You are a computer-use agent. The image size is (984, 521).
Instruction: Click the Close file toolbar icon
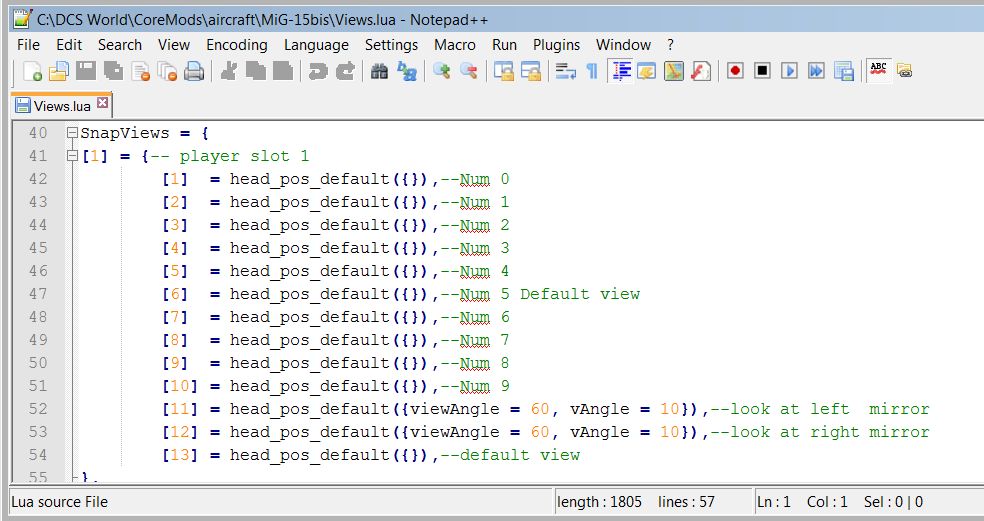141,71
